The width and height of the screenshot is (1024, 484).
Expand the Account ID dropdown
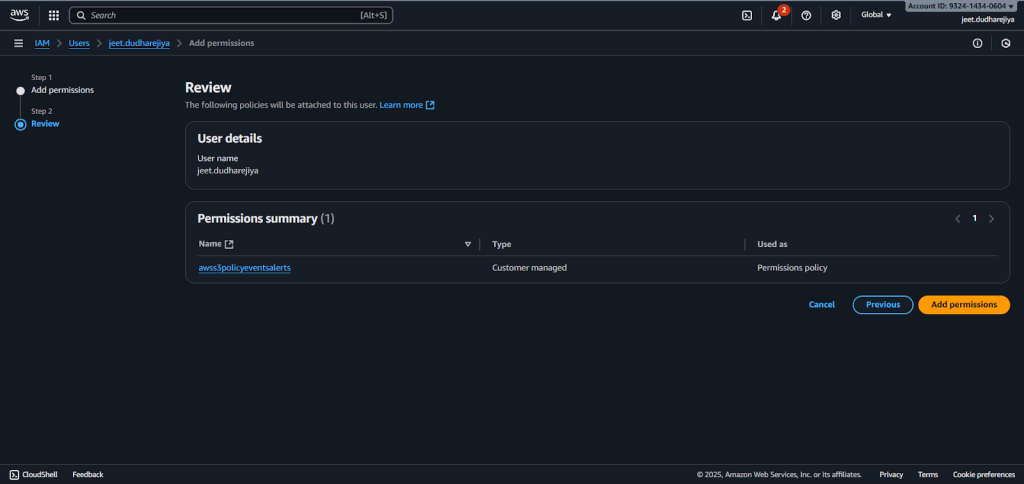click(x=961, y=6)
